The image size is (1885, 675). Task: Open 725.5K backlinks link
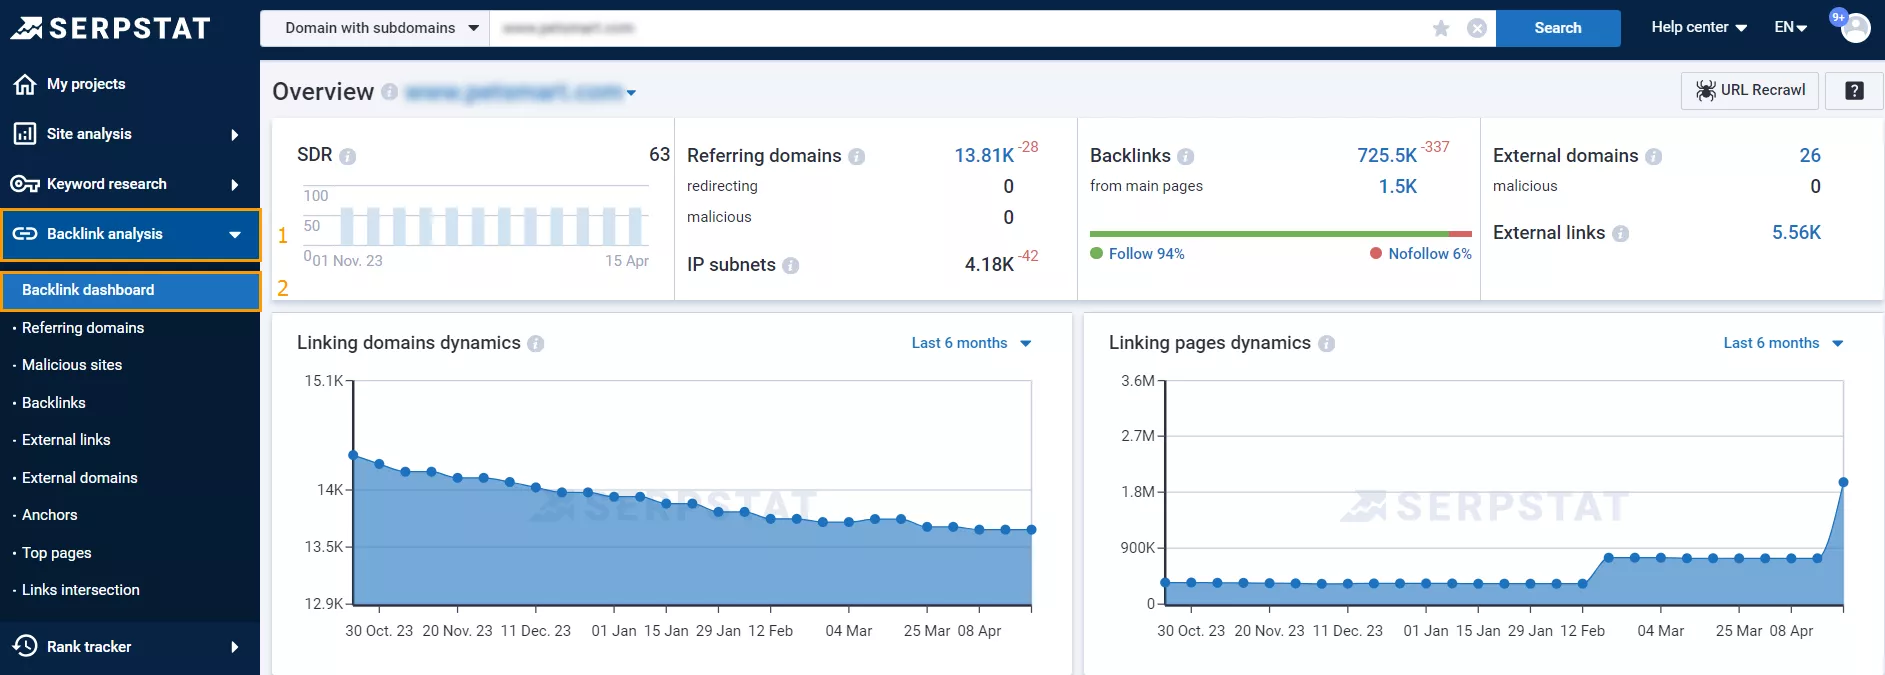point(1387,156)
